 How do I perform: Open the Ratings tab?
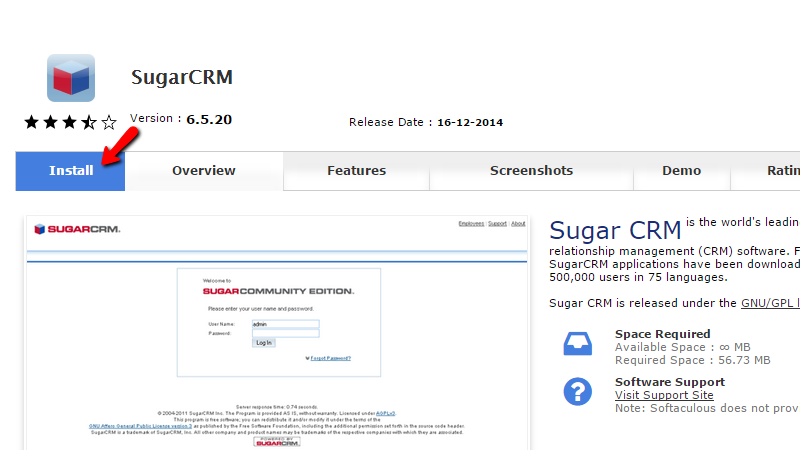pyautogui.click(x=766, y=171)
